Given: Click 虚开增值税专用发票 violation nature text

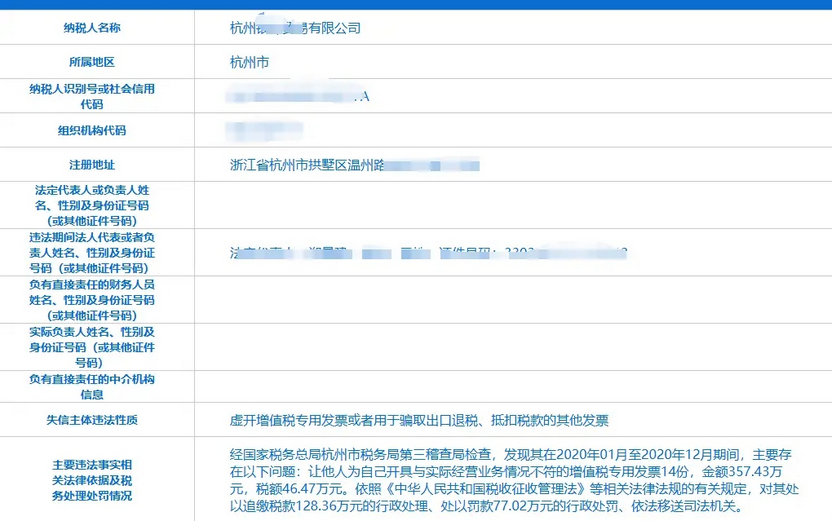Looking at the screenshot, I should coord(419,421).
